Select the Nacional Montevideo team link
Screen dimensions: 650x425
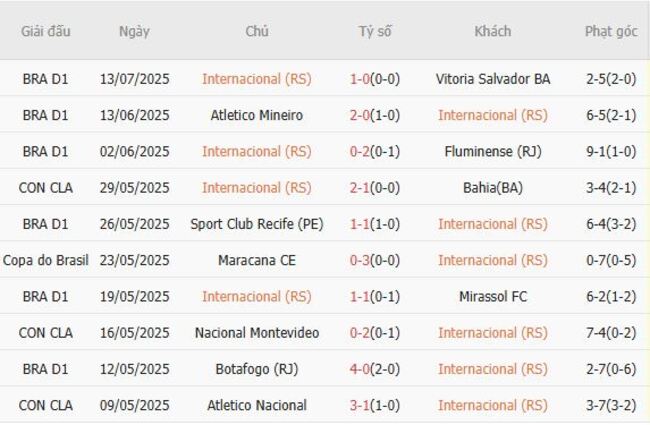point(257,333)
